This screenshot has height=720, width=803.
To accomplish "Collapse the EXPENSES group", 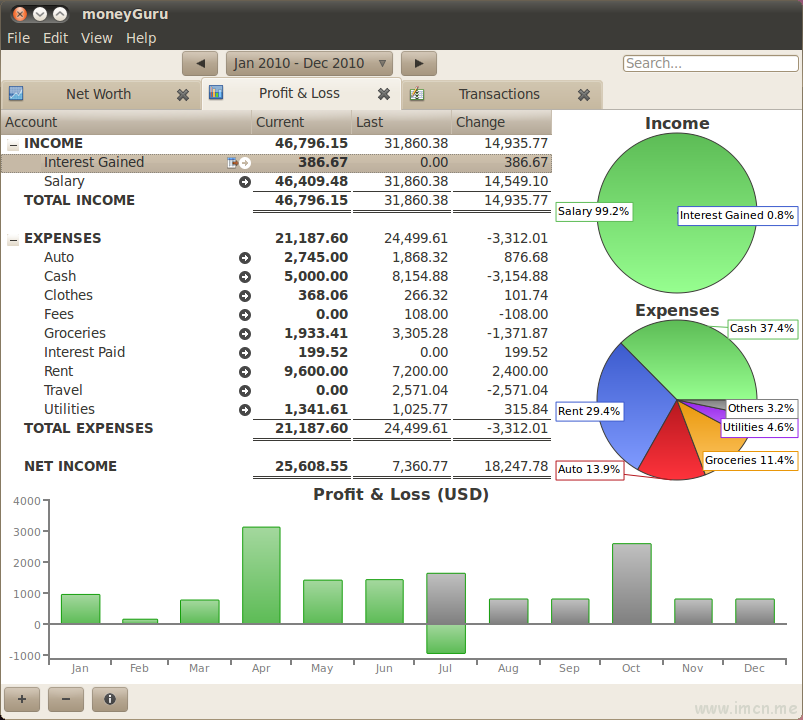I will tap(13, 240).
